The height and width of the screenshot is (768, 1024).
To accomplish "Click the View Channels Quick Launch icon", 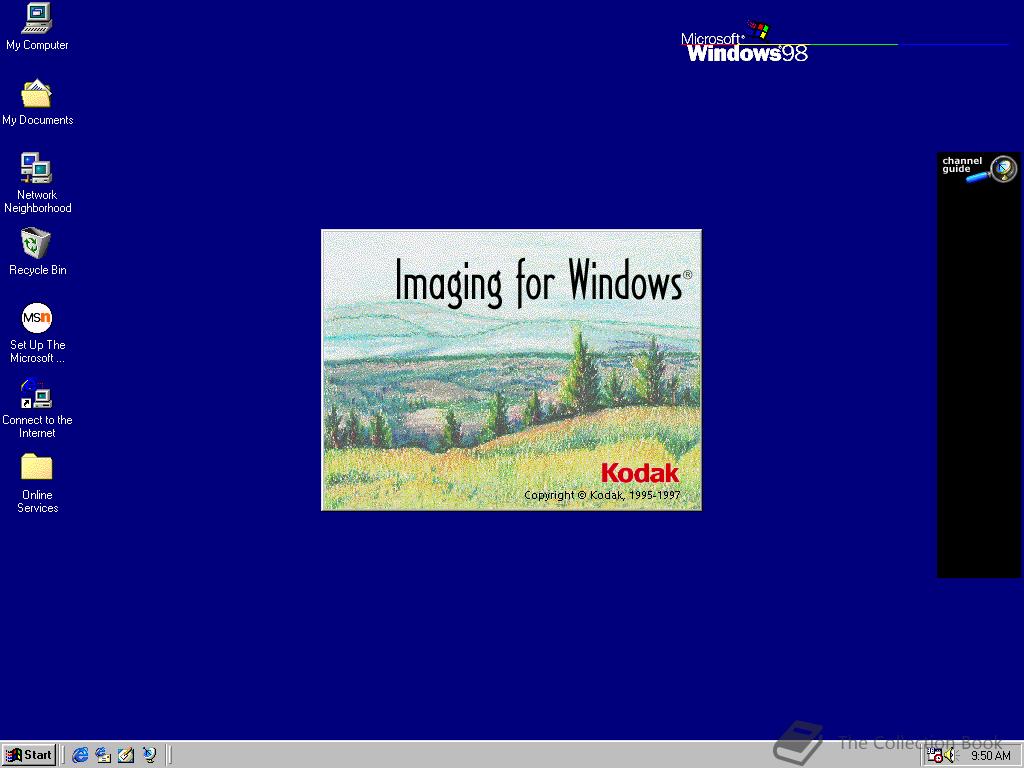I will [x=150, y=756].
